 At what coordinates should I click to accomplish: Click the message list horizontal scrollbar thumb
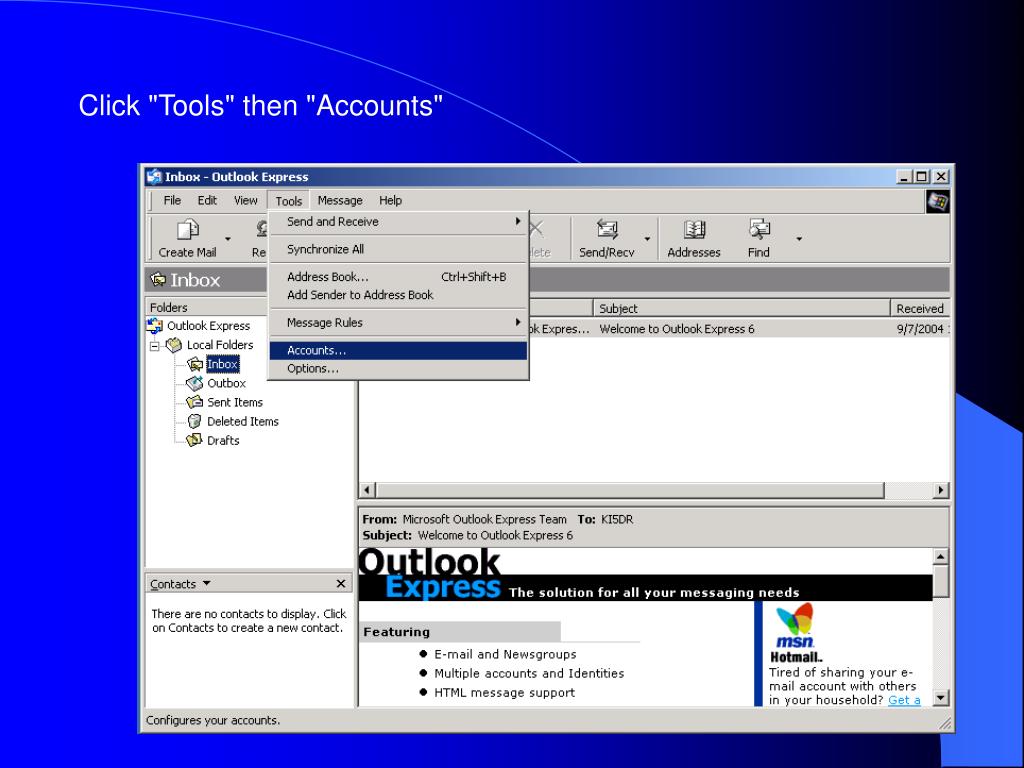[x=630, y=490]
